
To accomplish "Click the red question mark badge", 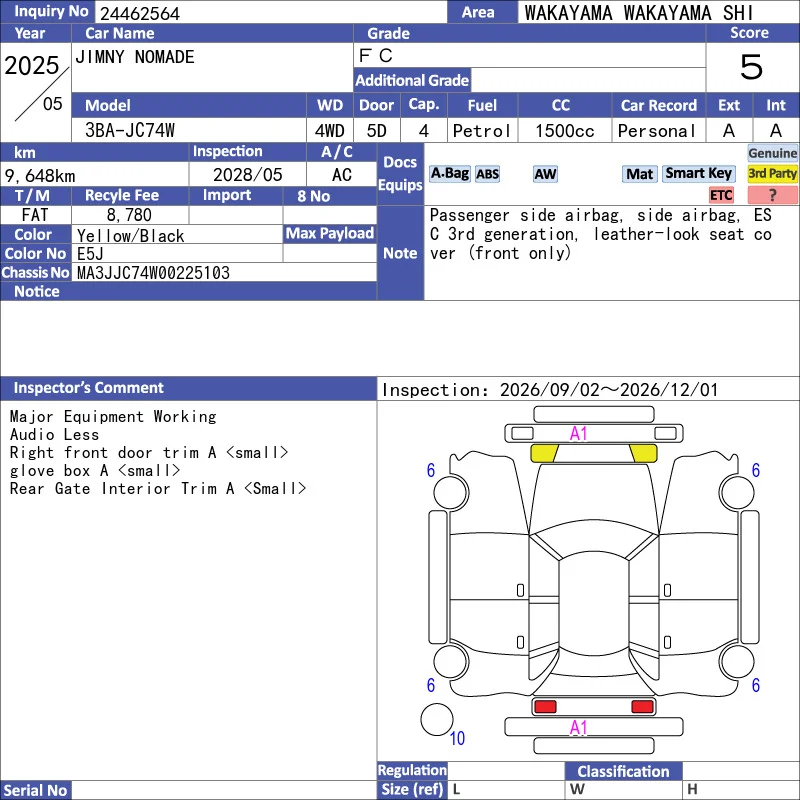I will tap(772, 195).
